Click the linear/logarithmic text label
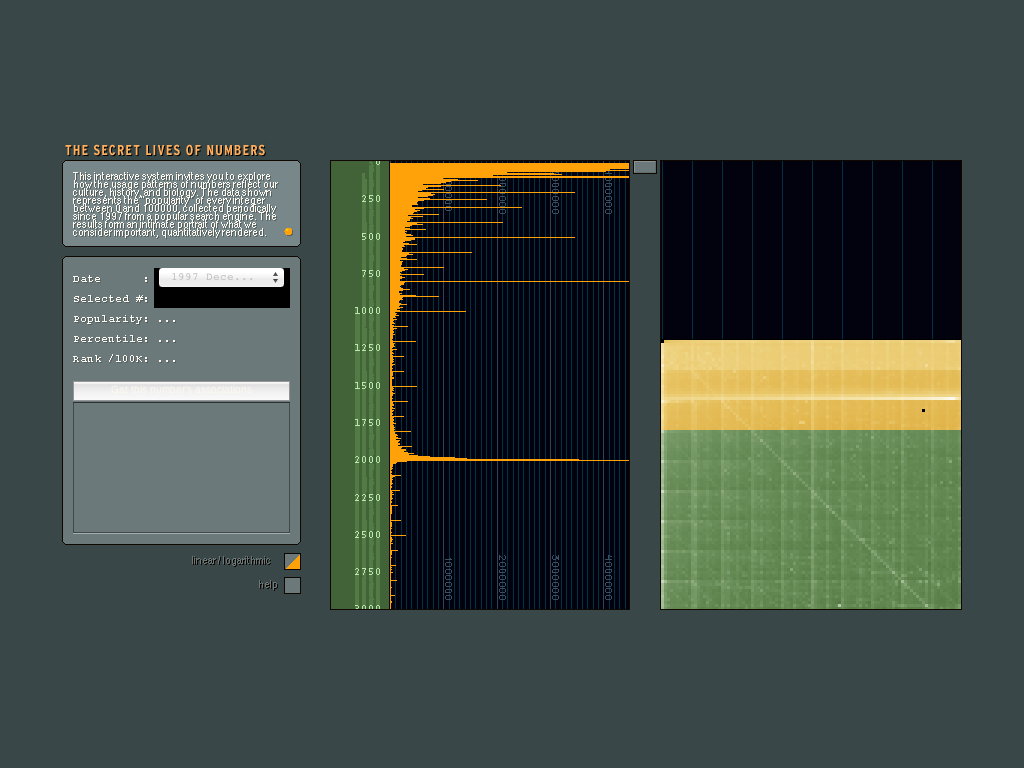 (x=231, y=561)
